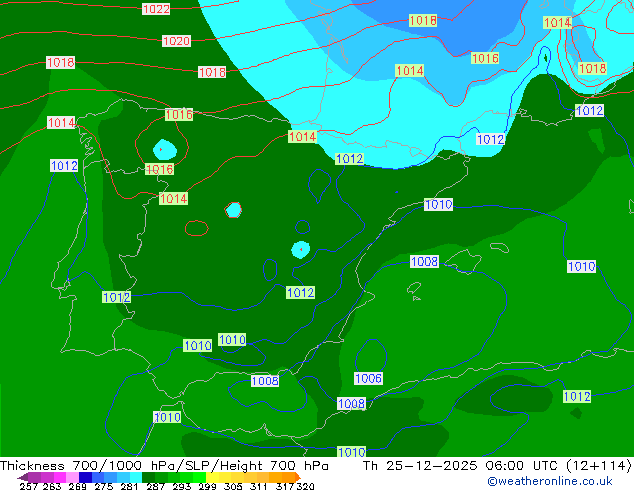Pick the bright magenta legend swatch
This screenshot has height=490, width=634.
tap(60, 477)
